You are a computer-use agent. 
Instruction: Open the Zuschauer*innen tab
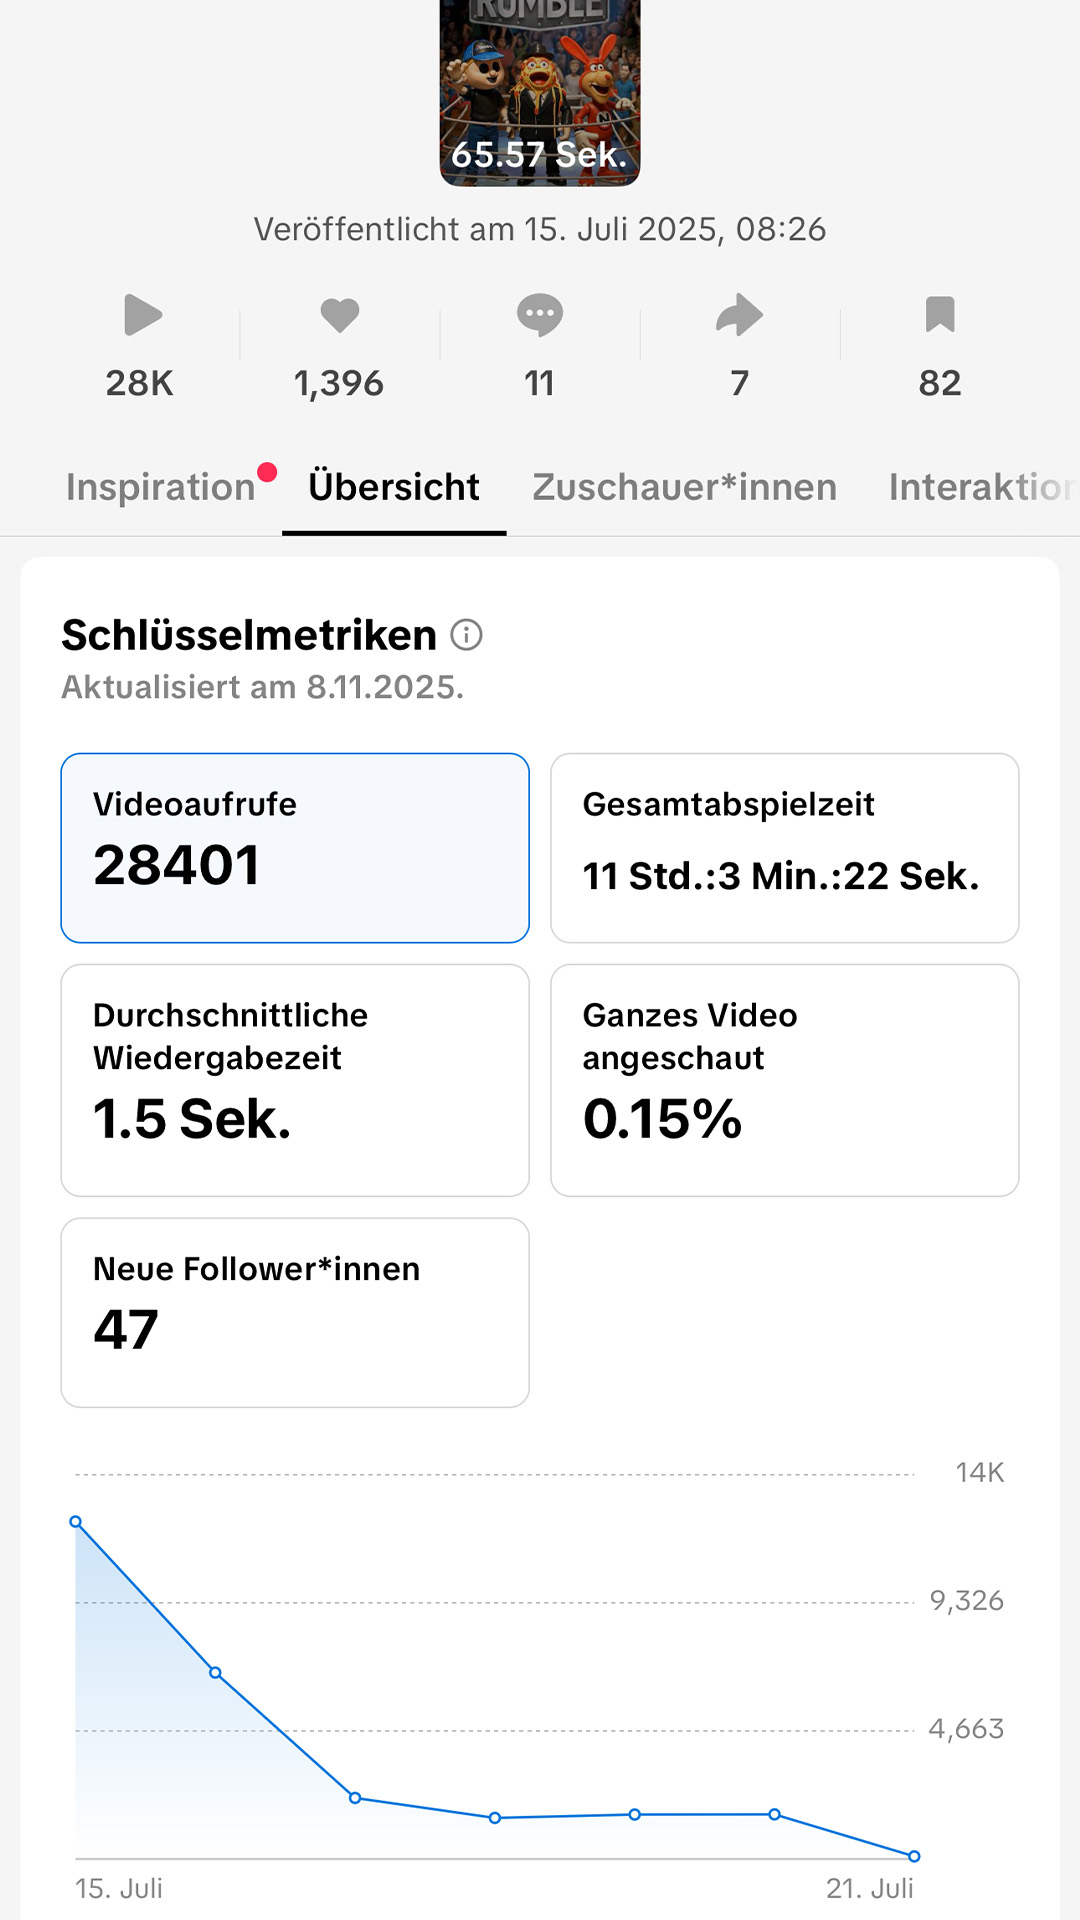(685, 487)
